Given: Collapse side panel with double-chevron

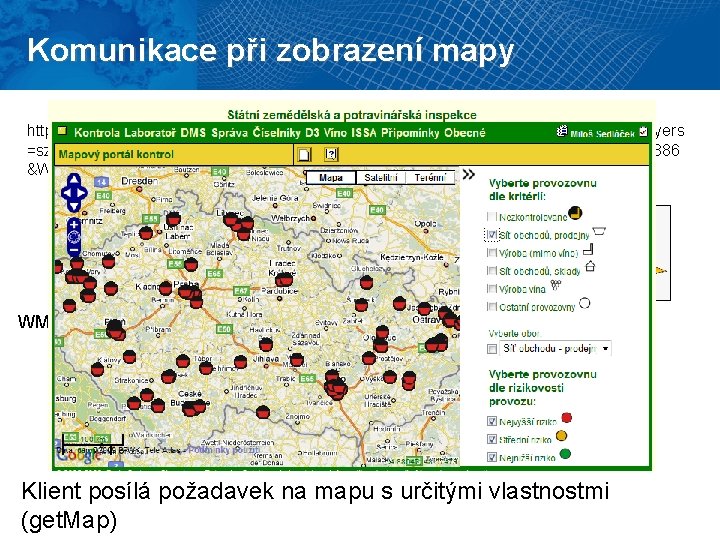Looking at the screenshot, I should pyautogui.click(x=468, y=174).
